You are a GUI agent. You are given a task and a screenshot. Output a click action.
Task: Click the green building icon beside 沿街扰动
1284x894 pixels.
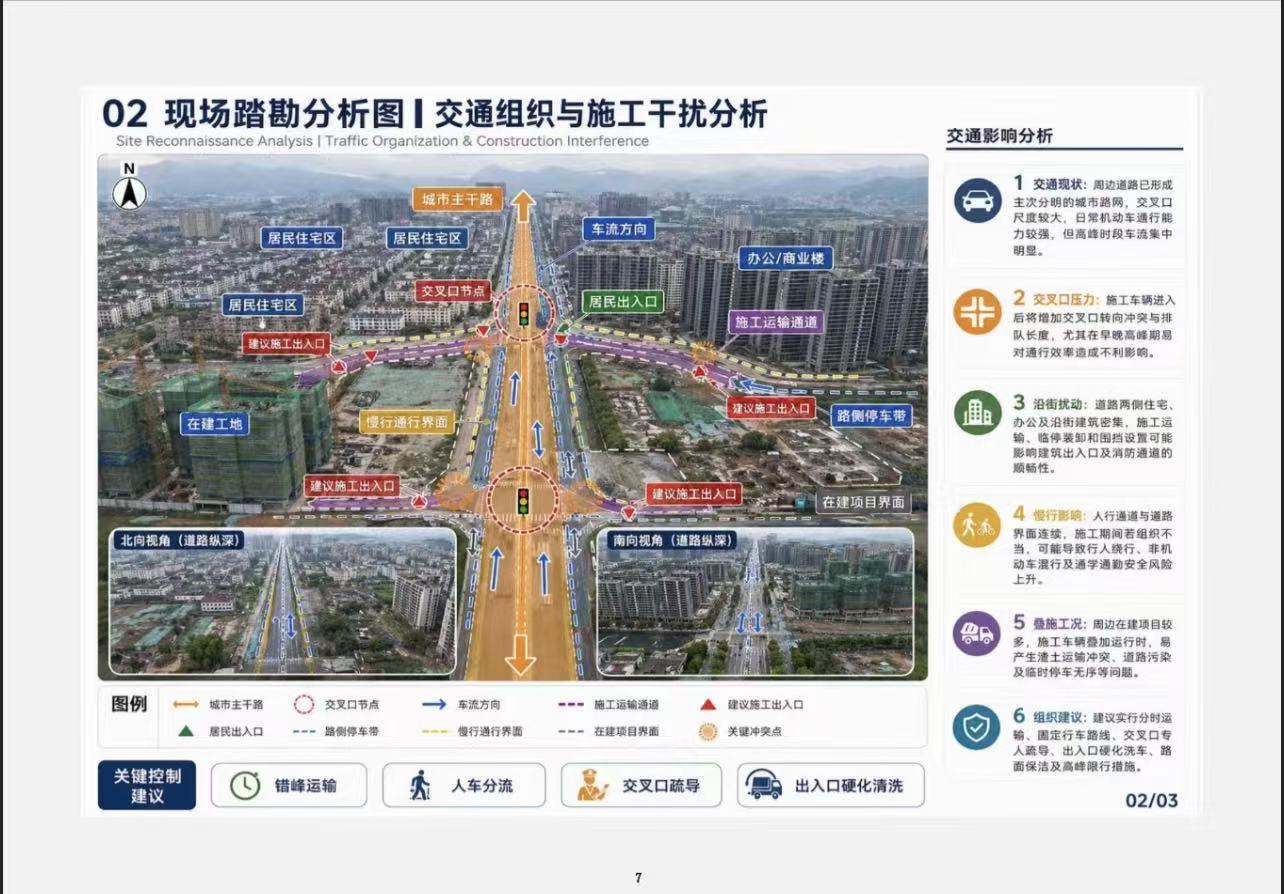(976, 411)
